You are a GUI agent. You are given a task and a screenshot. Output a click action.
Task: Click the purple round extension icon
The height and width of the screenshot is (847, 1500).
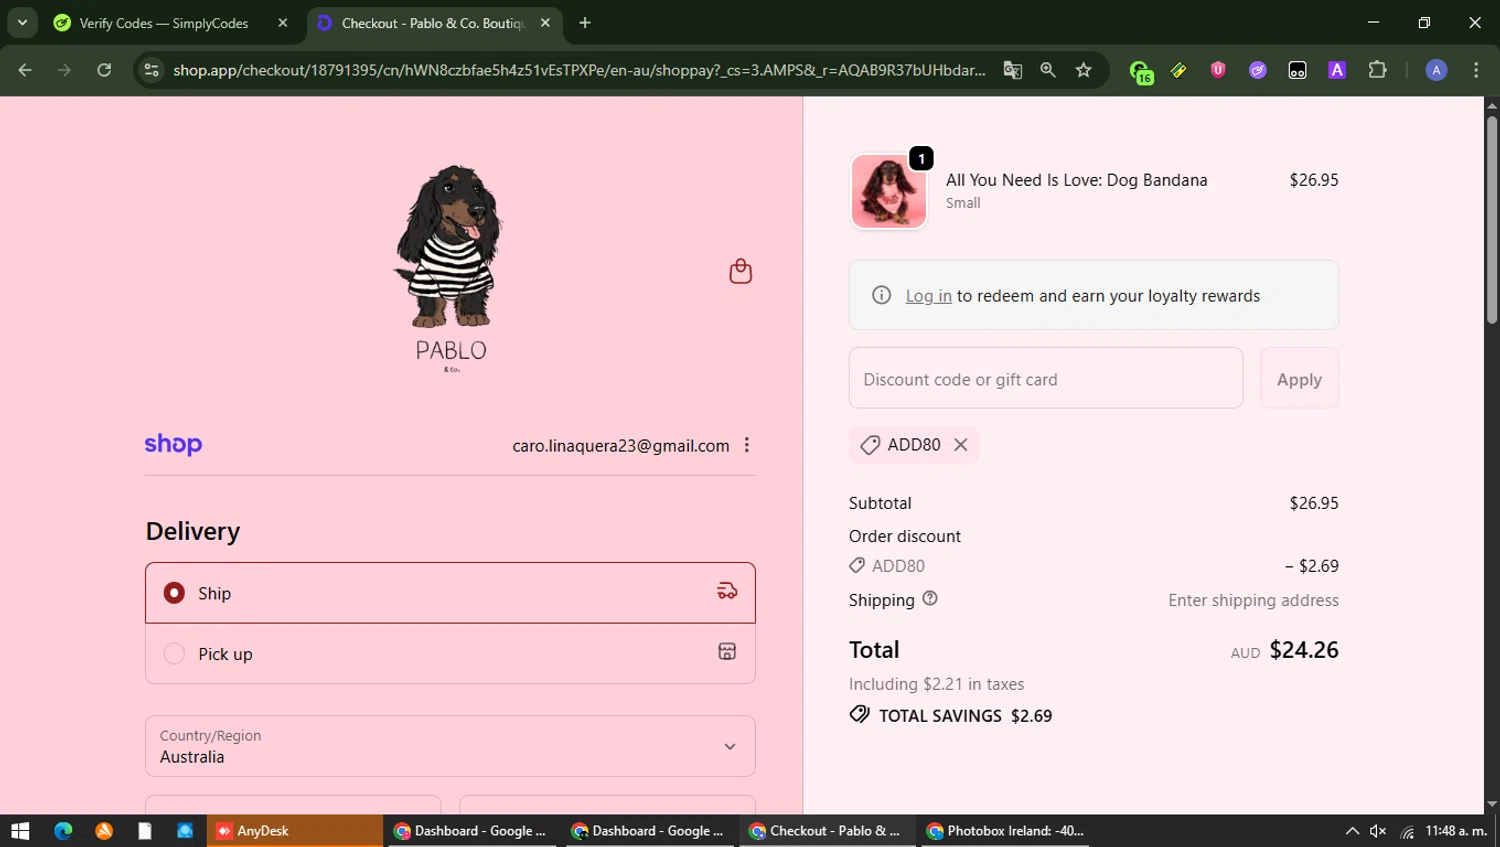pos(1258,70)
